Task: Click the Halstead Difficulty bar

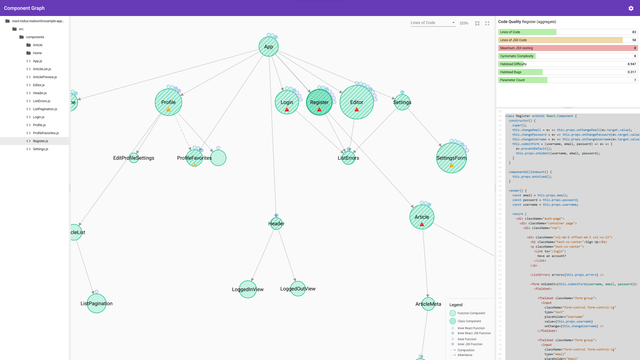Action: point(567,64)
